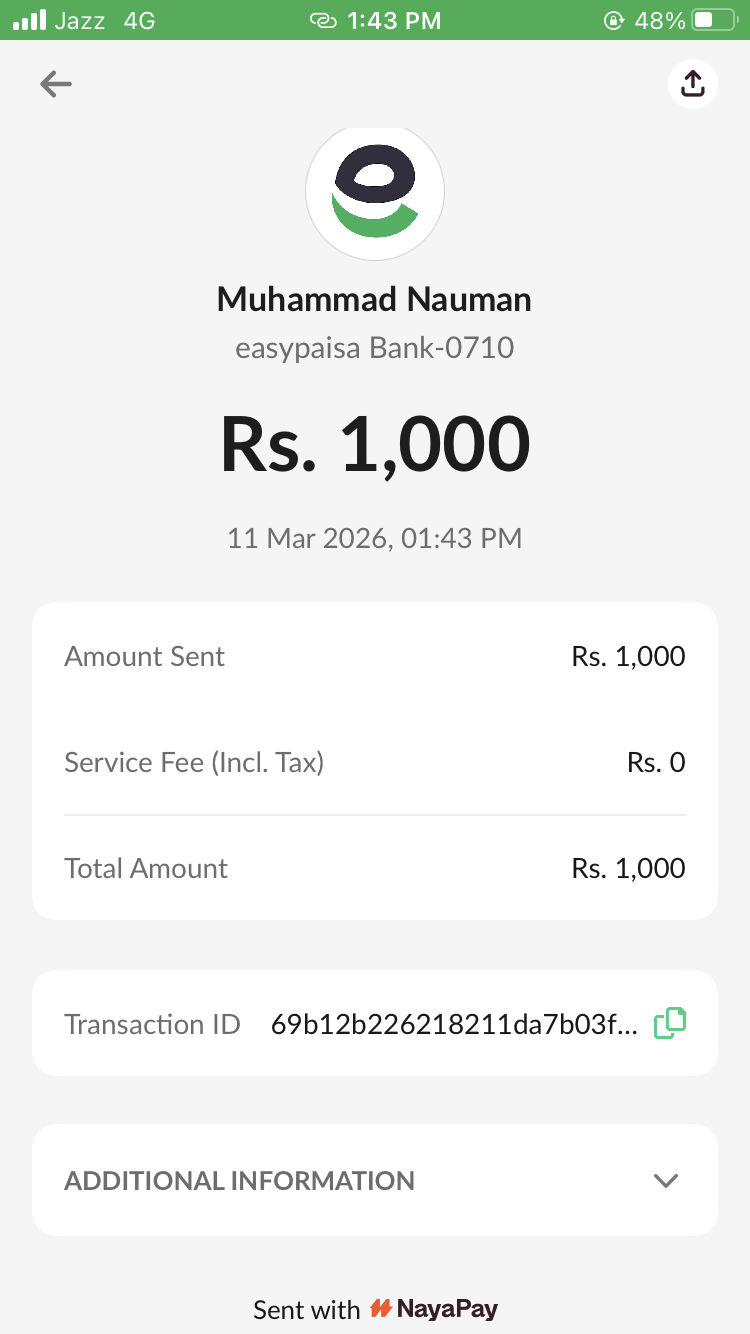
Task: Tap the Amount Sent row
Action: 375,656
